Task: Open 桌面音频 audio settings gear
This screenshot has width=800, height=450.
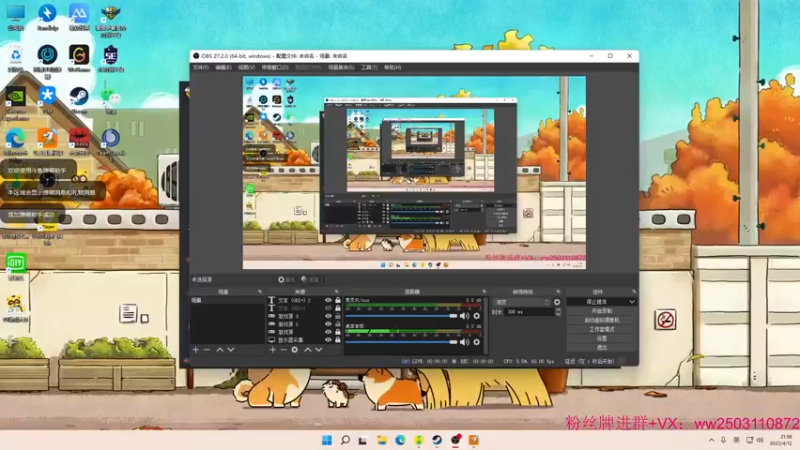Action: (x=477, y=342)
